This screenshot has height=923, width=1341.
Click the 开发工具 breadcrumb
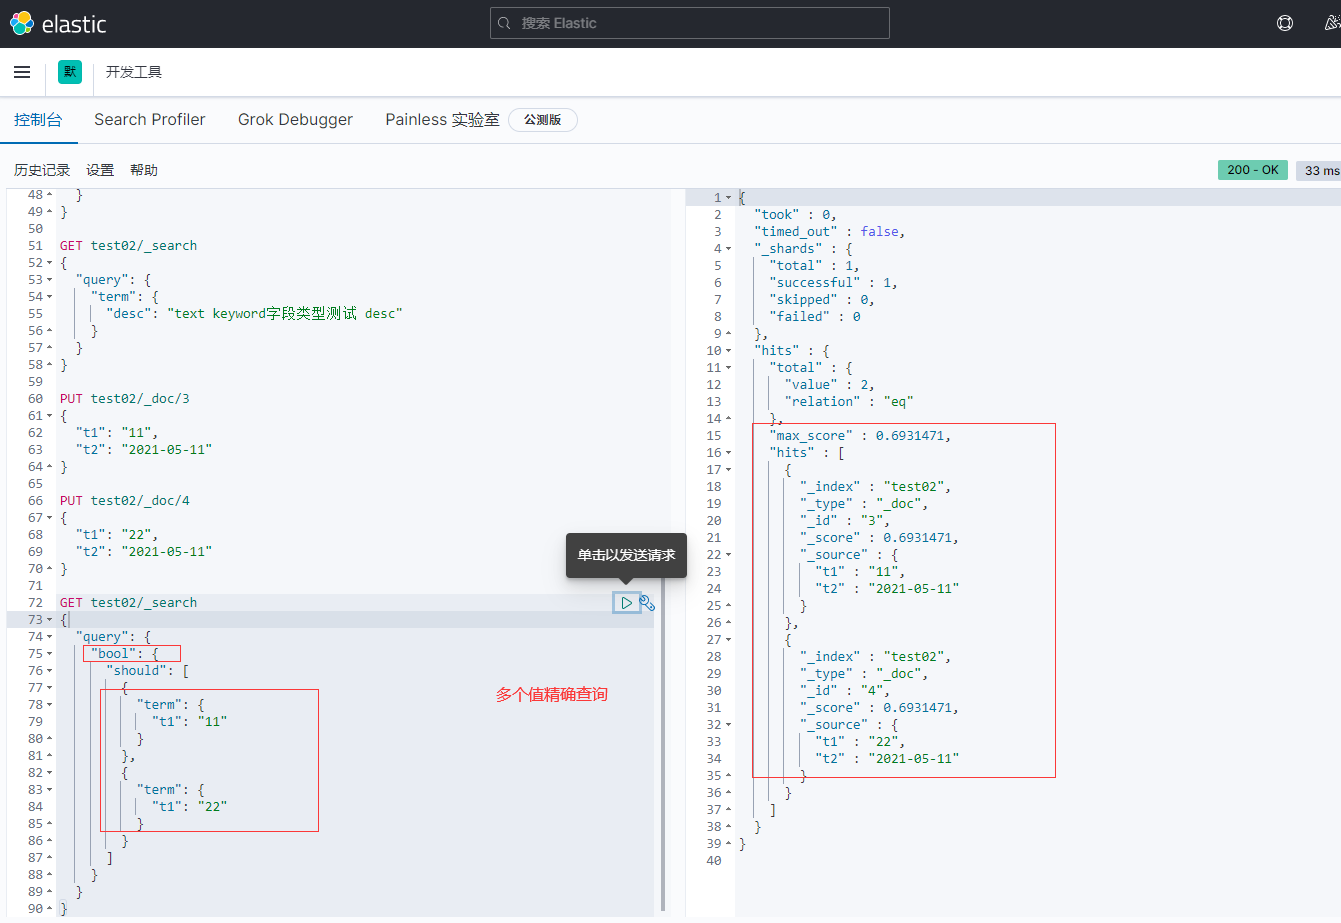(134, 72)
